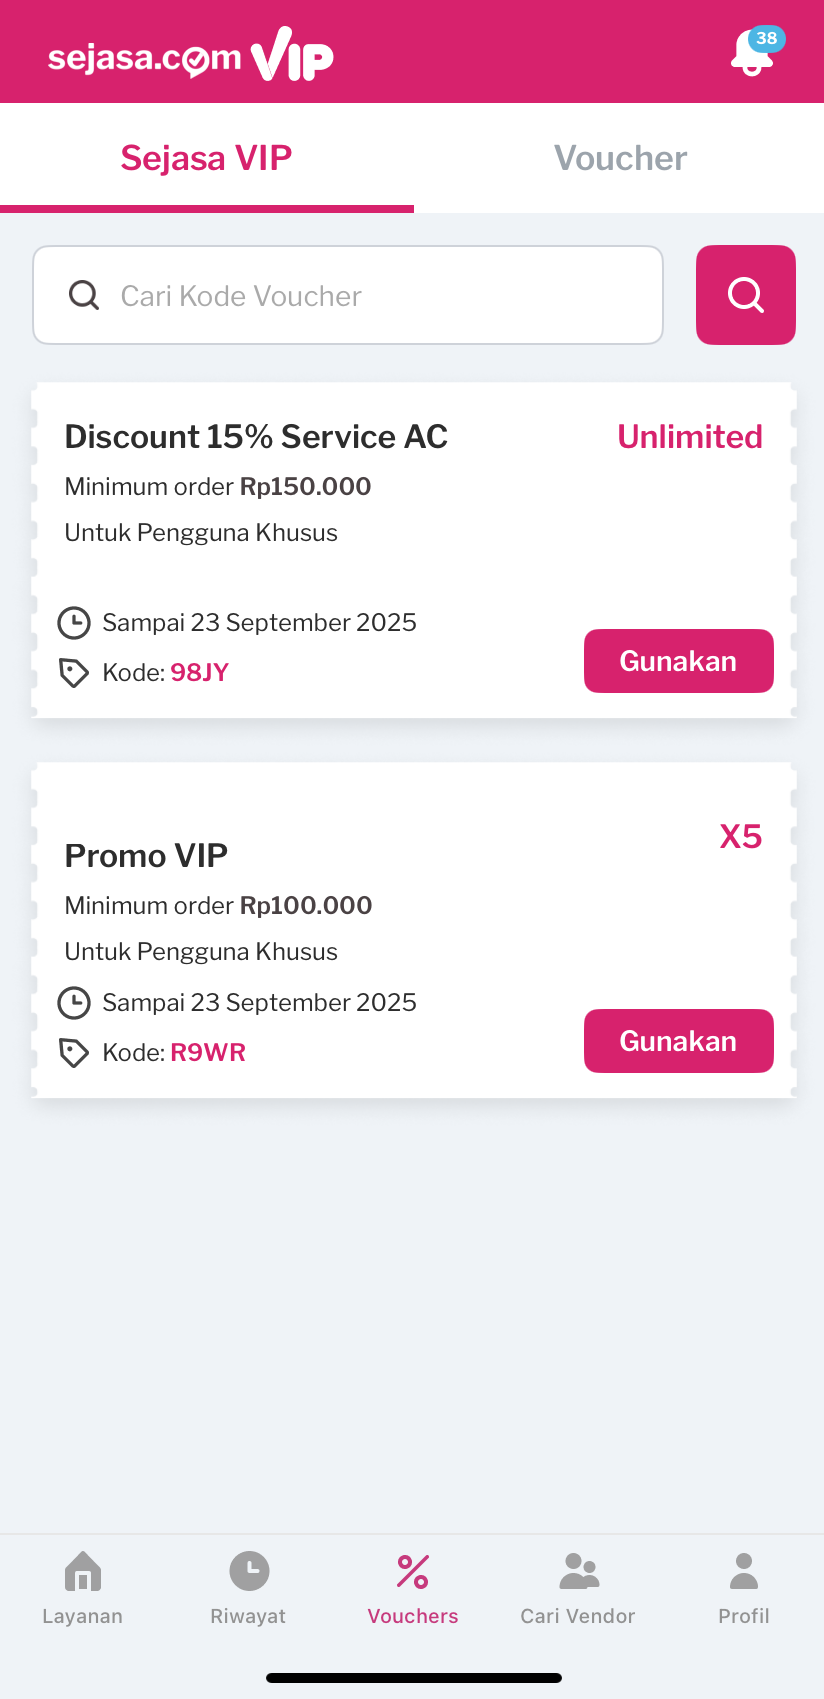Image resolution: width=824 pixels, height=1699 pixels.
Task: Tap the voucher code 98JY
Action: [x=200, y=672]
